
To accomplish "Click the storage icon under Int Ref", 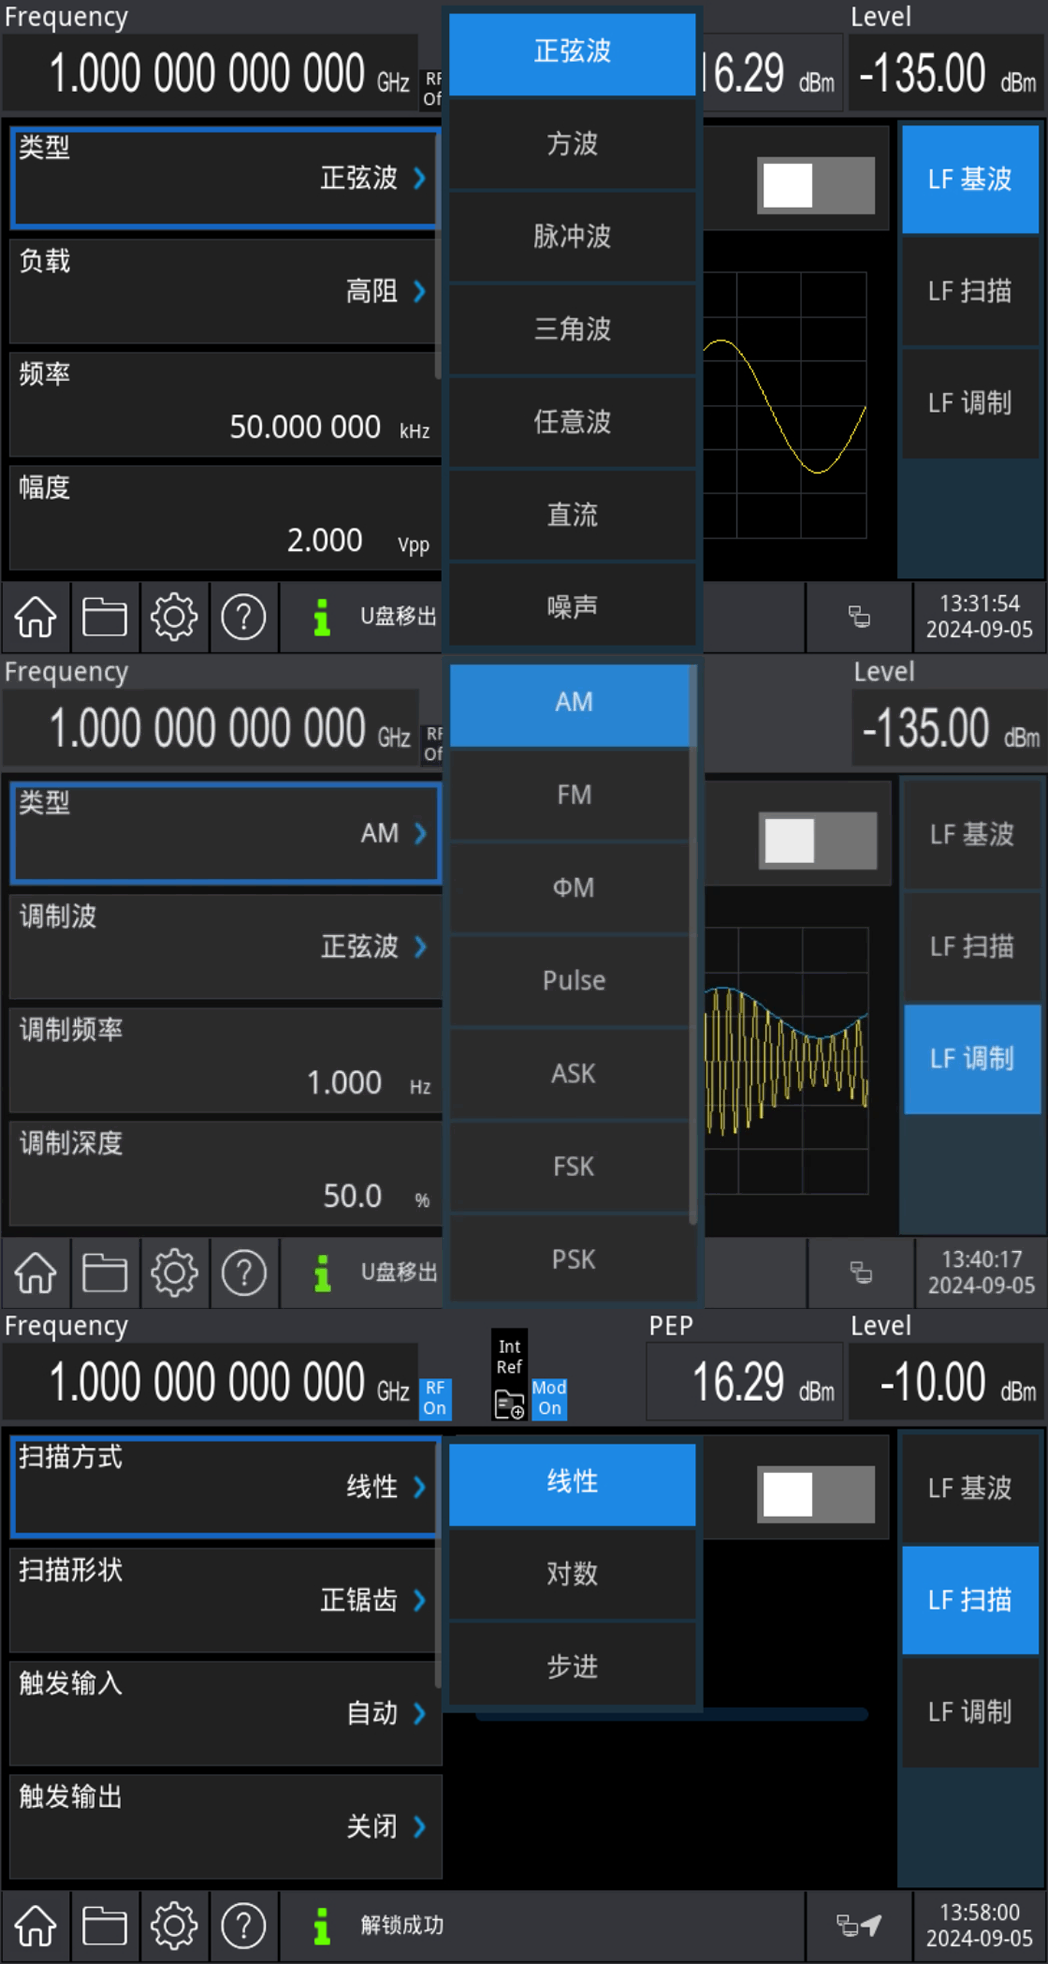I will pyautogui.click(x=509, y=1405).
